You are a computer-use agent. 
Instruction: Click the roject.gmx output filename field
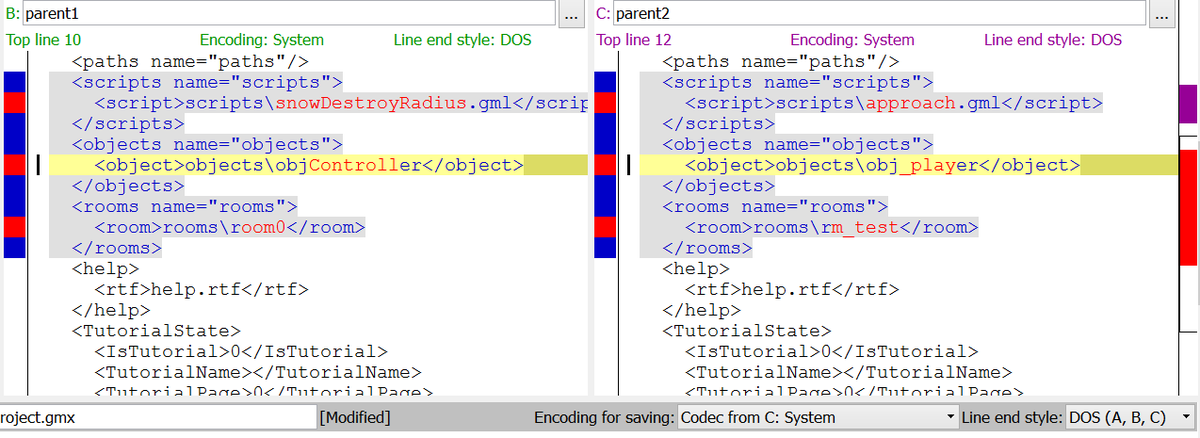click(157, 417)
